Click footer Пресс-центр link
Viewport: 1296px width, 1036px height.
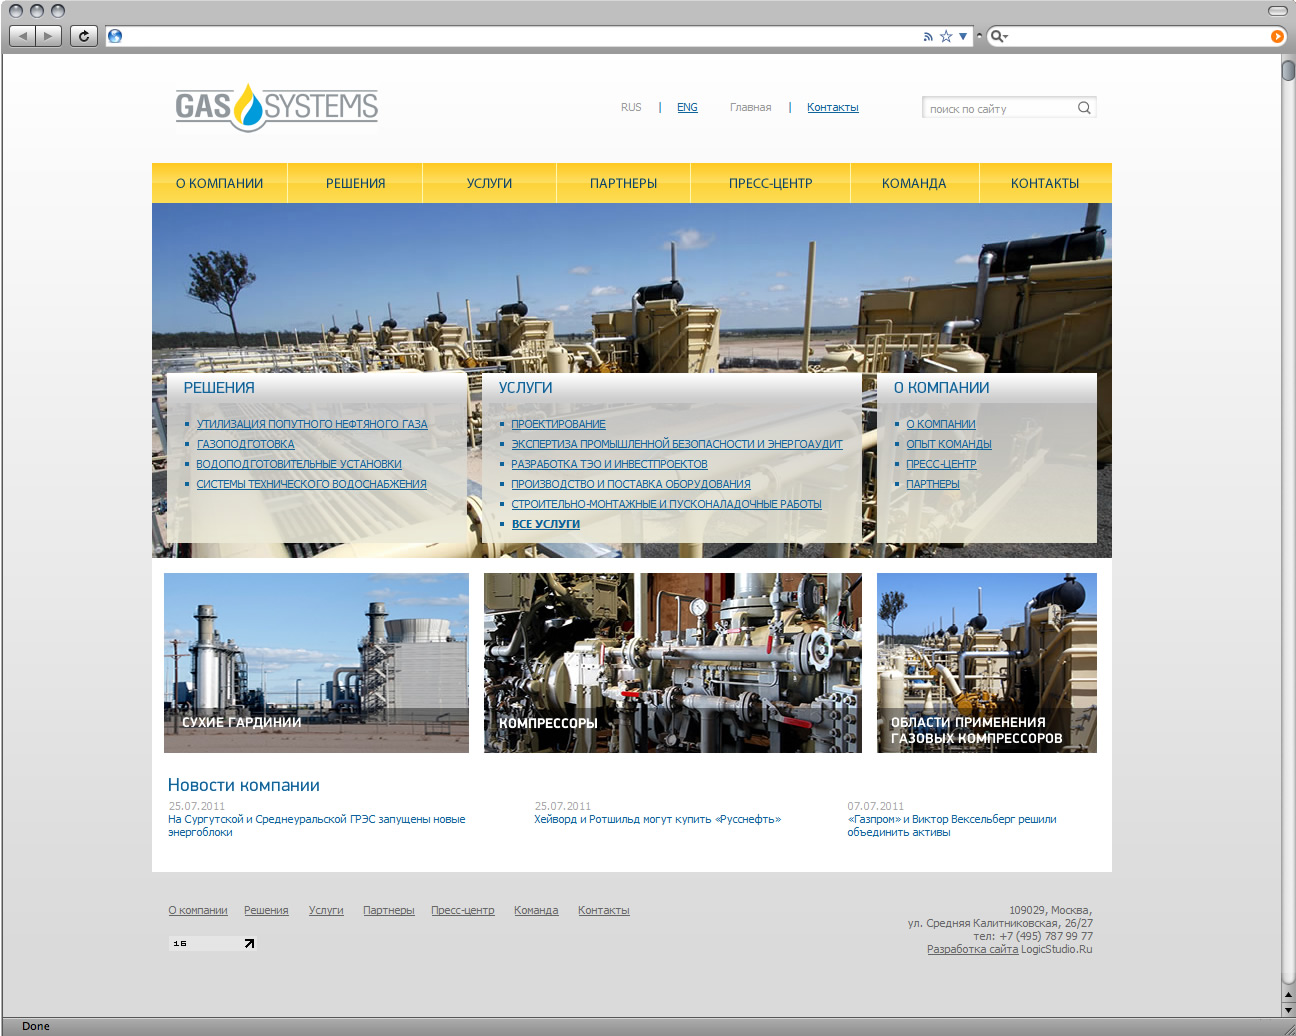(x=463, y=910)
